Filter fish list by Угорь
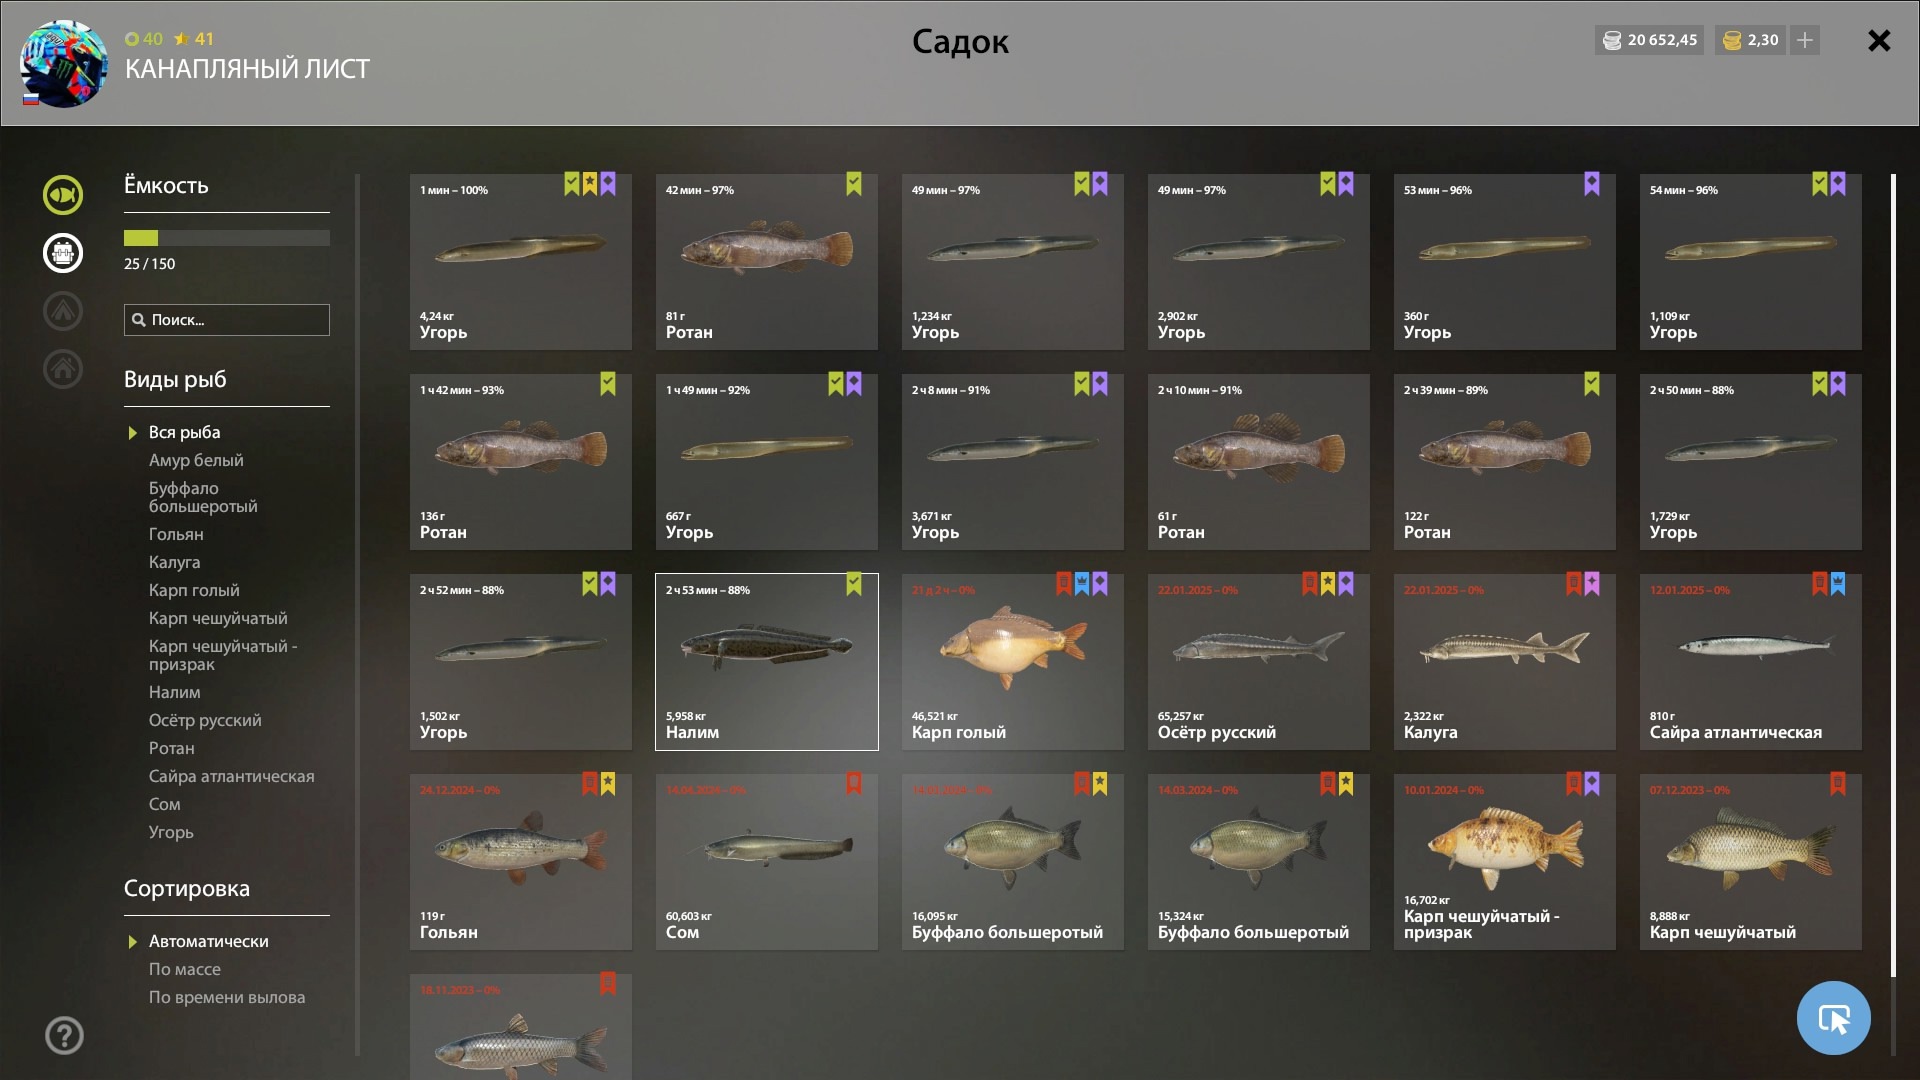Image resolution: width=1920 pixels, height=1080 pixels. point(171,832)
